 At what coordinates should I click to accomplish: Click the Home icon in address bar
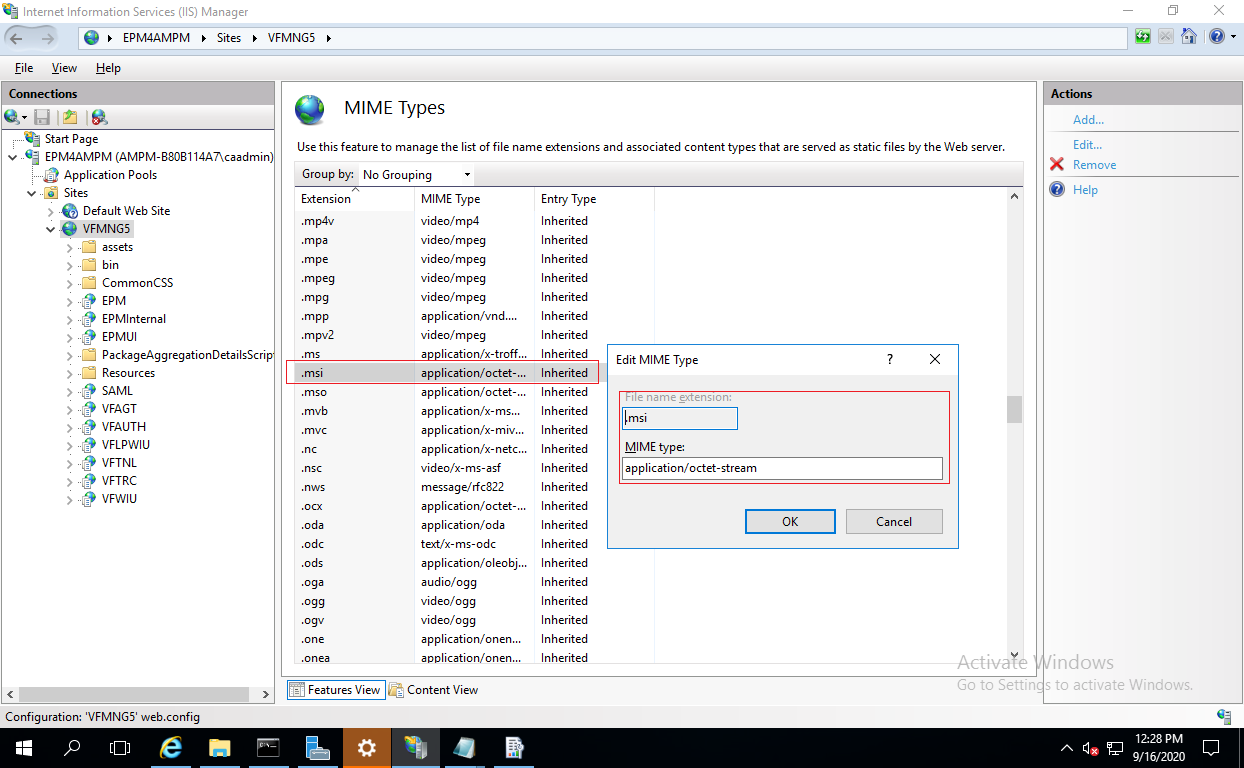point(1189,37)
